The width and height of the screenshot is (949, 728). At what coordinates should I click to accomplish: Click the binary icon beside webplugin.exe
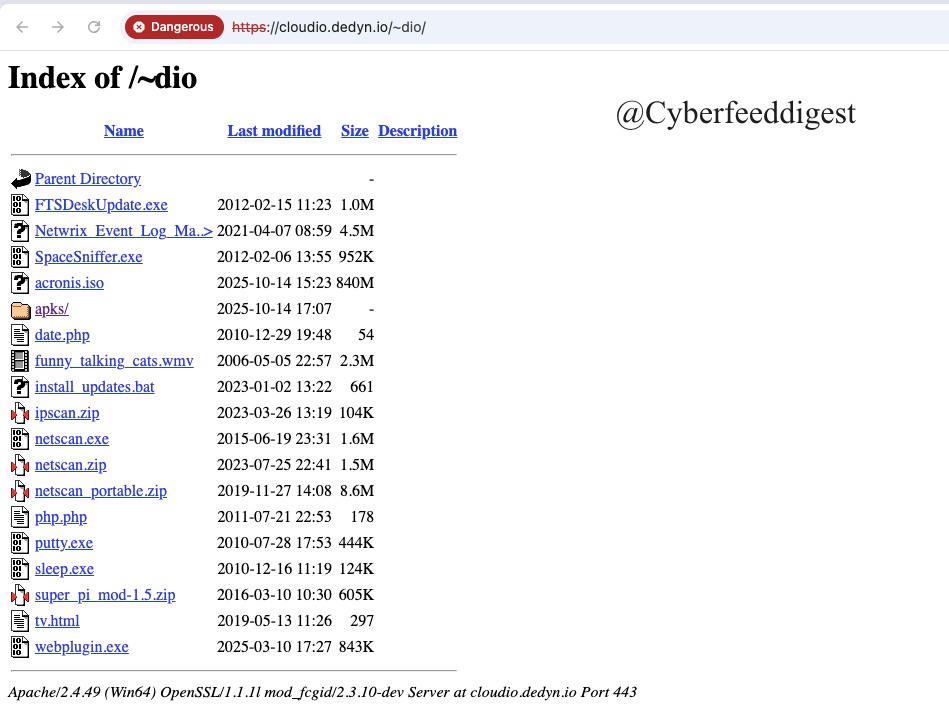tap(20, 647)
